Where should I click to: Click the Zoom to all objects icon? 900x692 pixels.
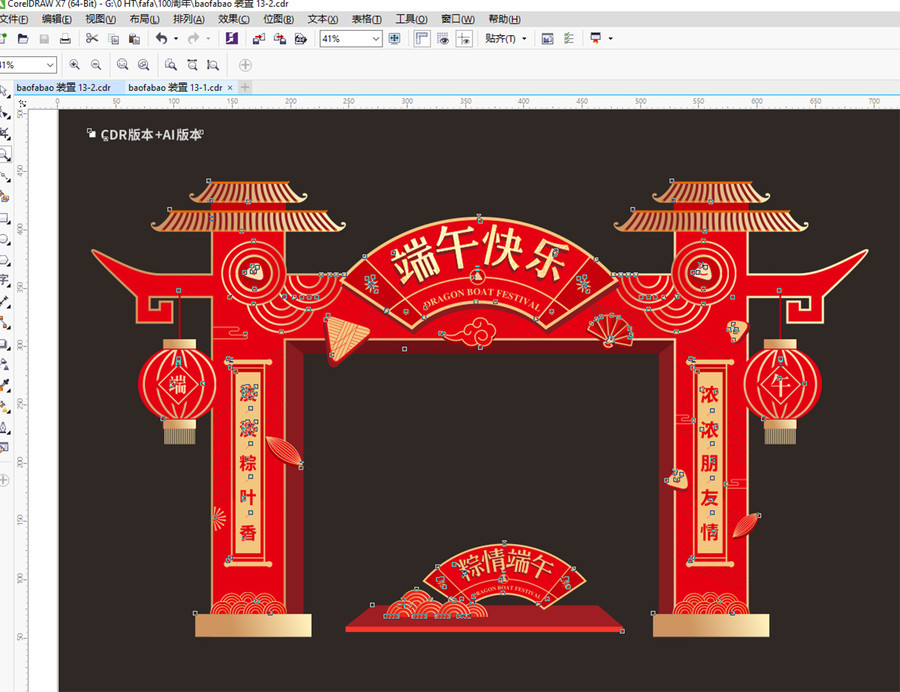143,65
